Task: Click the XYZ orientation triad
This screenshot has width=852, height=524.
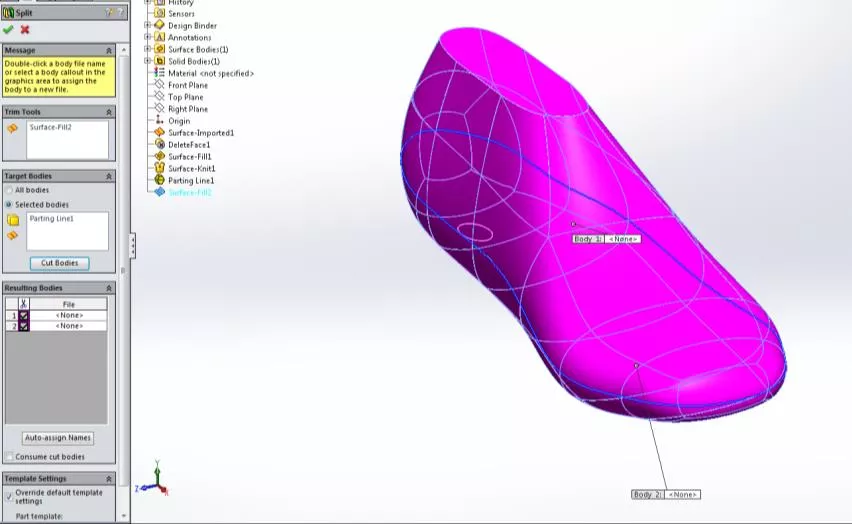Action: (153, 479)
